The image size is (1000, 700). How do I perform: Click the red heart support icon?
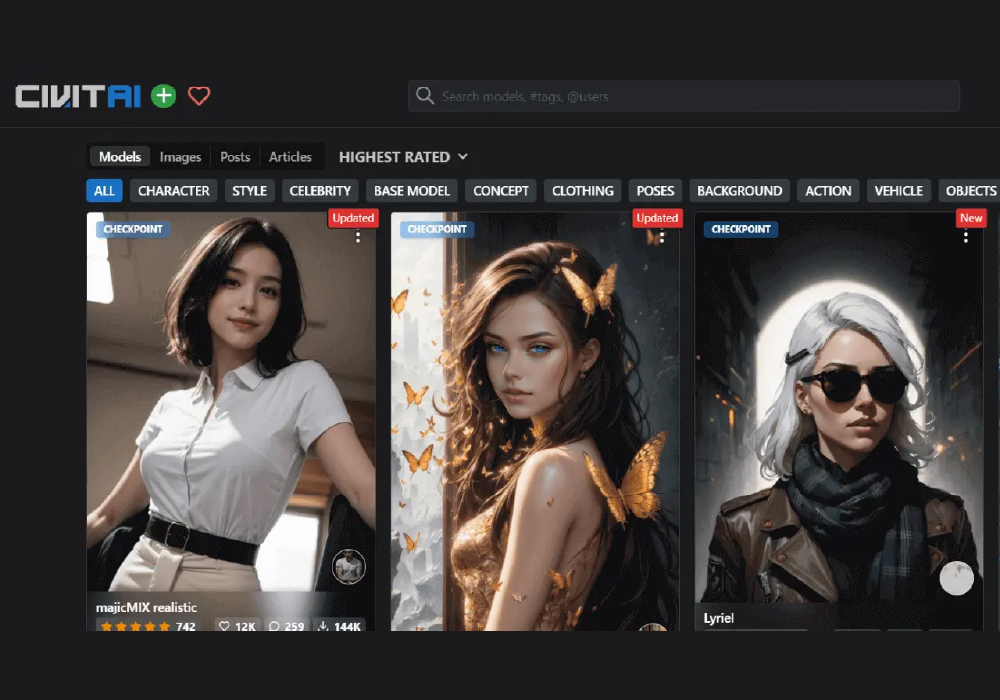(x=199, y=96)
